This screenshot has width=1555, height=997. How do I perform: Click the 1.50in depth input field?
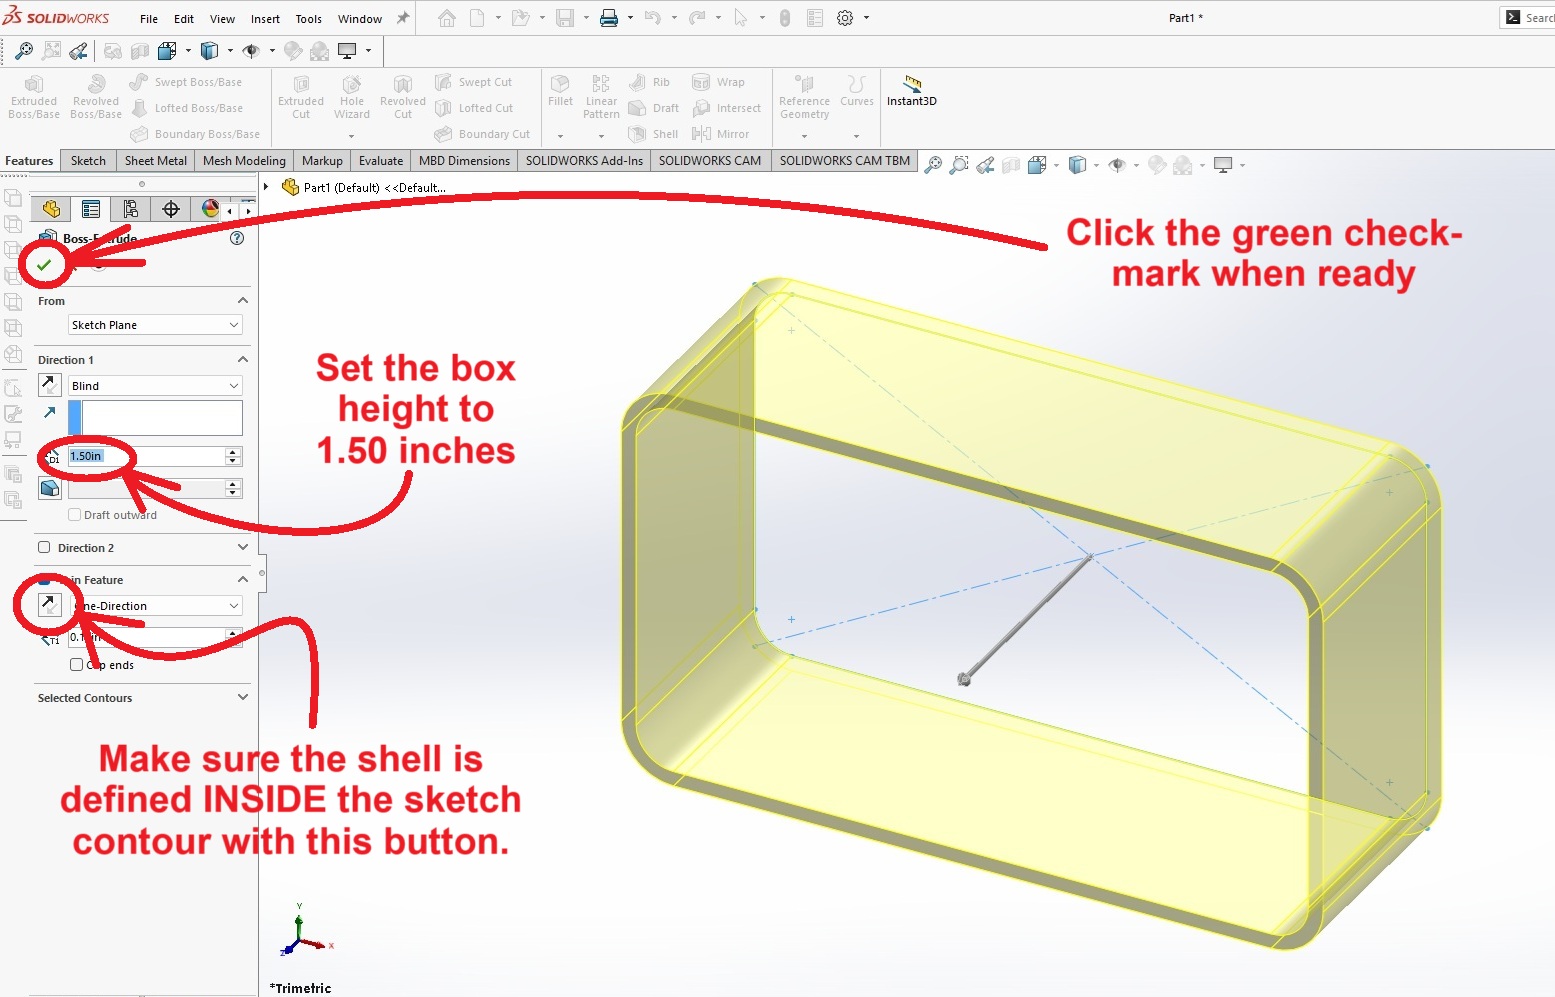click(x=145, y=456)
